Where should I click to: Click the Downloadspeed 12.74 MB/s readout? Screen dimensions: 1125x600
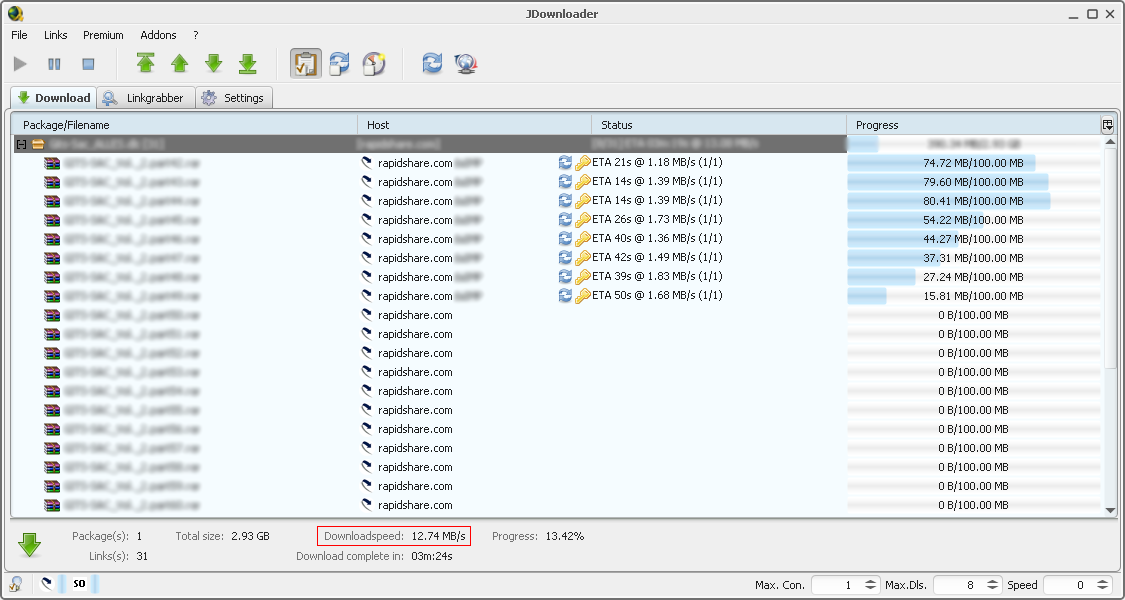point(394,536)
